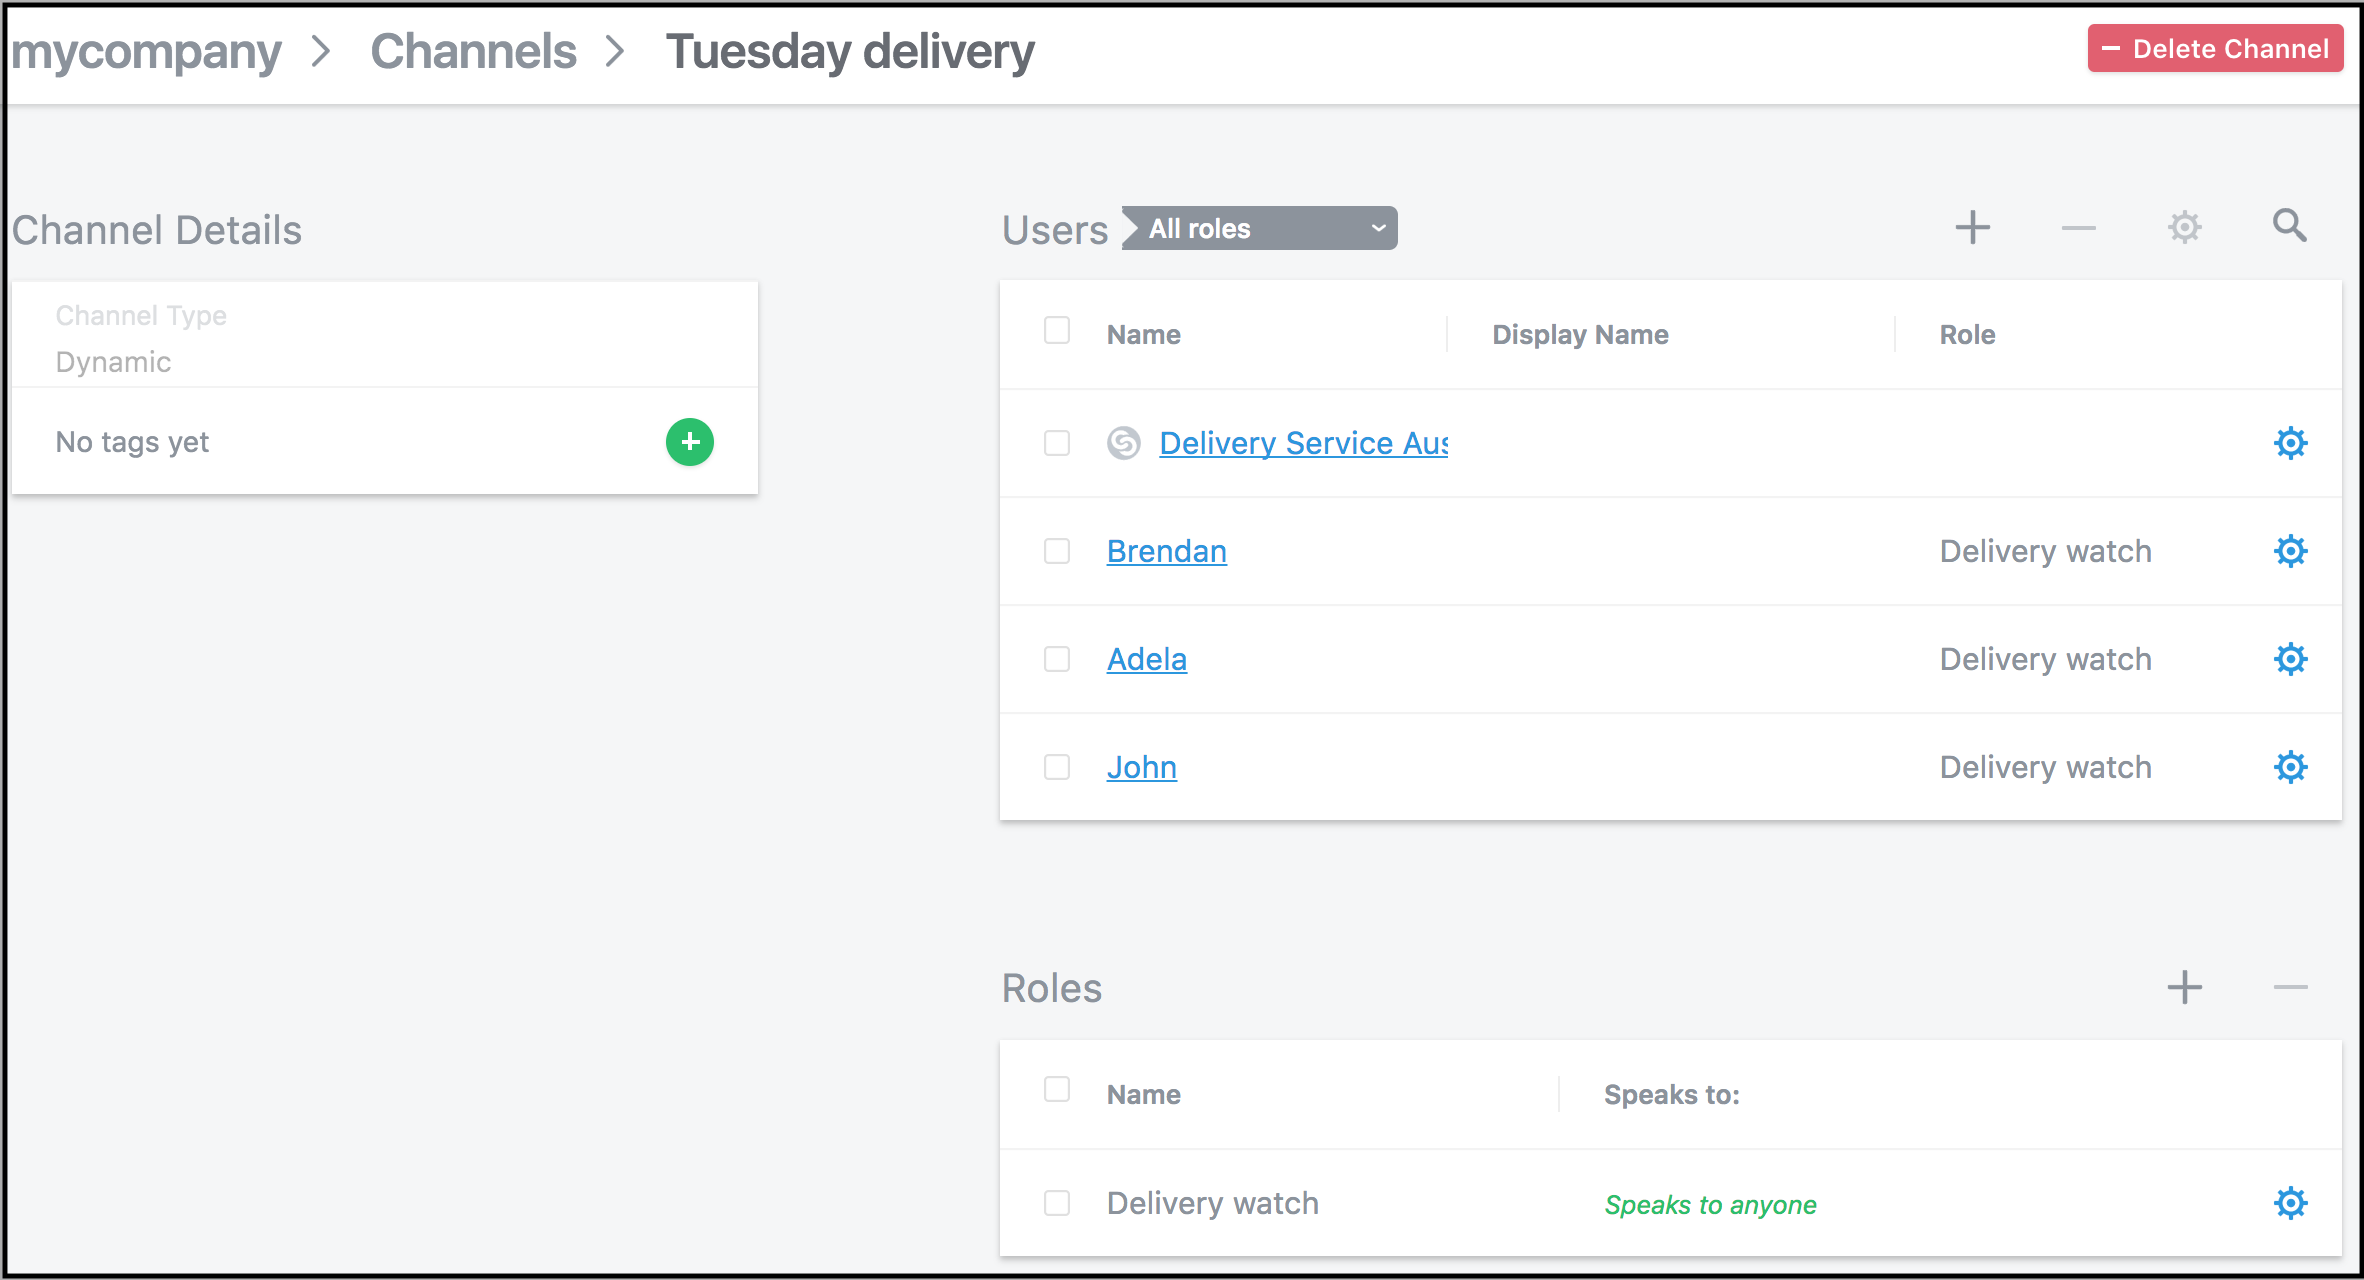Add a user with the plus icon

tap(1973, 228)
